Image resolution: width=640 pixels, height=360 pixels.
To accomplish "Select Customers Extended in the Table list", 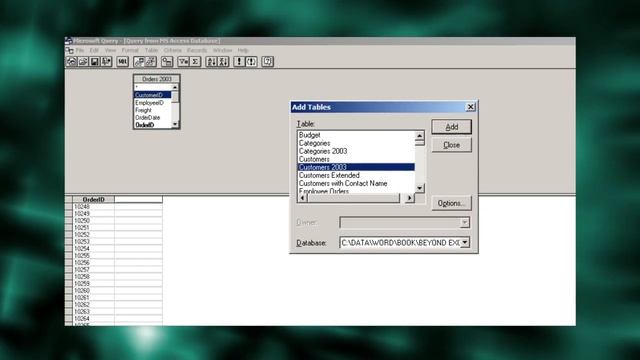I will [x=356, y=175].
